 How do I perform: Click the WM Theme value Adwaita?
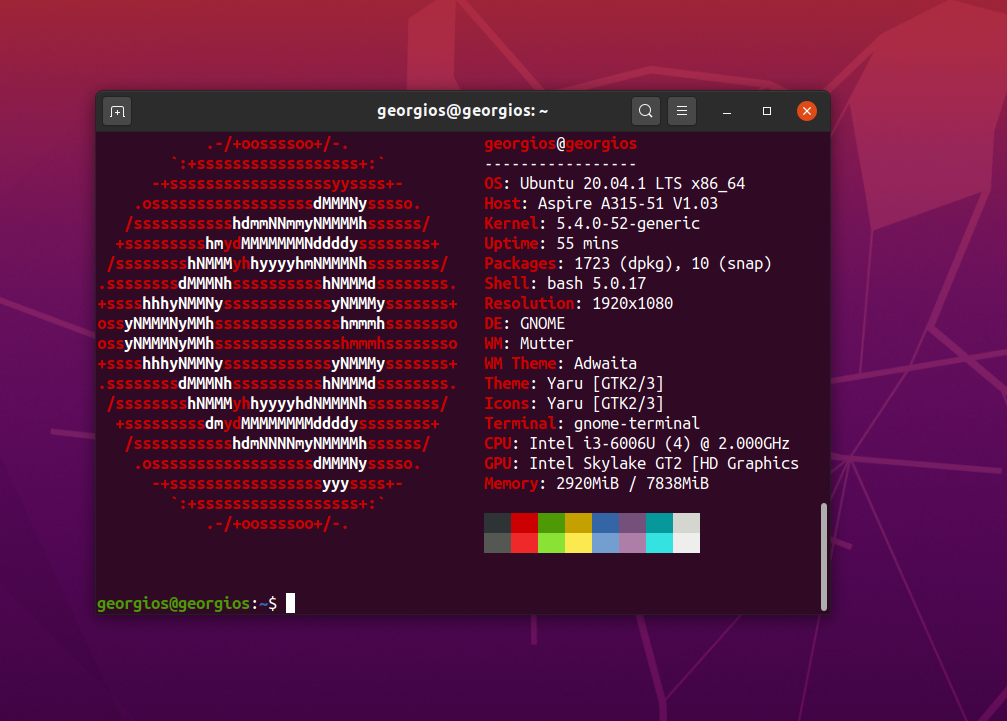pos(605,363)
